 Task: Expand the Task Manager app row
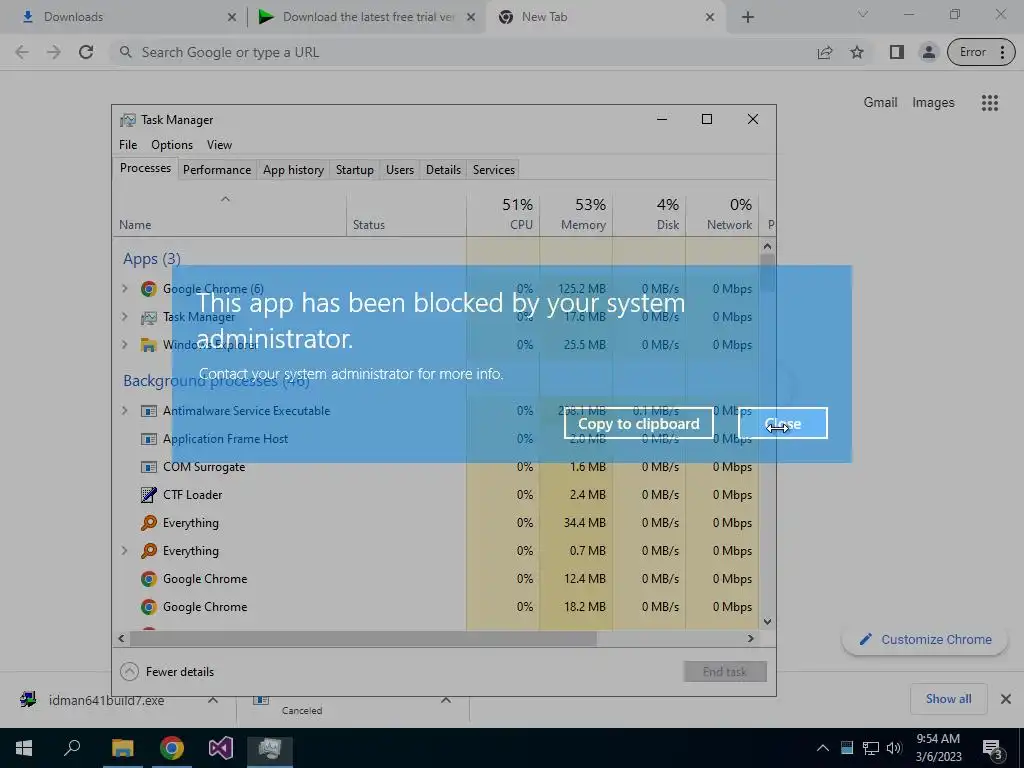click(125, 317)
